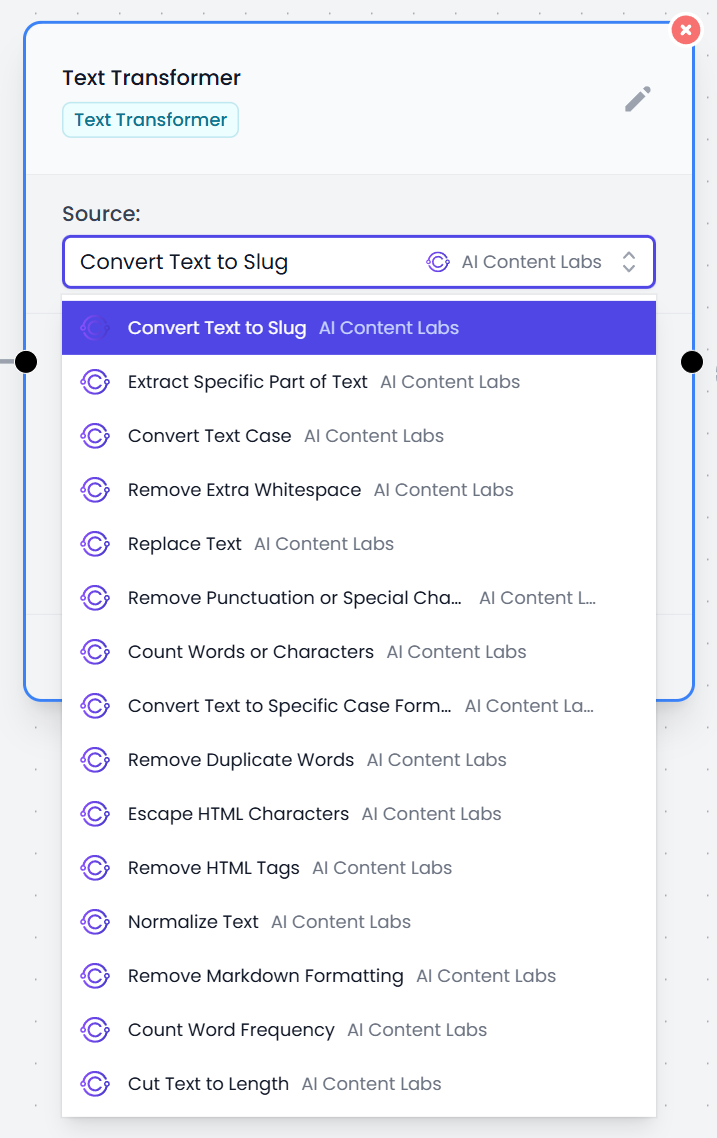The image size is (717, 1138).
Task: Choose Extract Specific Part of Text option
Action: (x=358, y=382)
